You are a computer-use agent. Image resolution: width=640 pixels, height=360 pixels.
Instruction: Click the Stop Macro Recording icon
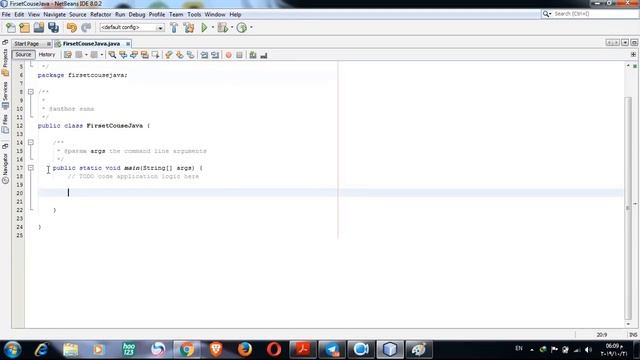(240, 55)
